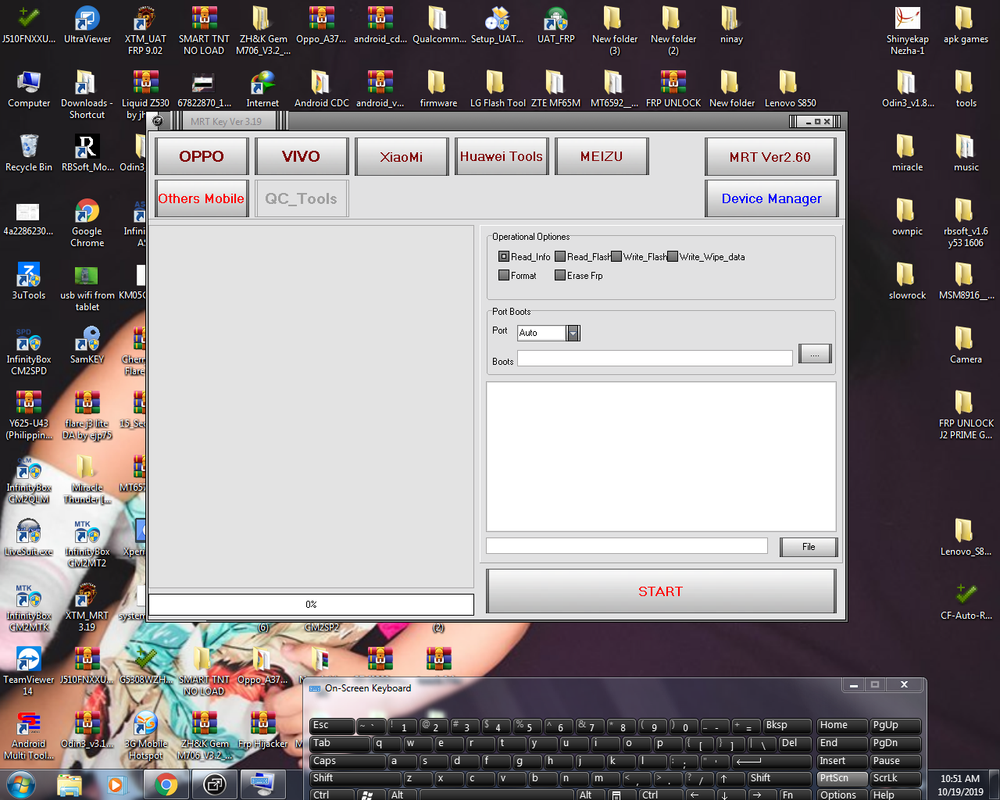Click PrtScn key on On-Screen Keyboard
Screen dimensions: 1000x800
click(x=842, y=778)
